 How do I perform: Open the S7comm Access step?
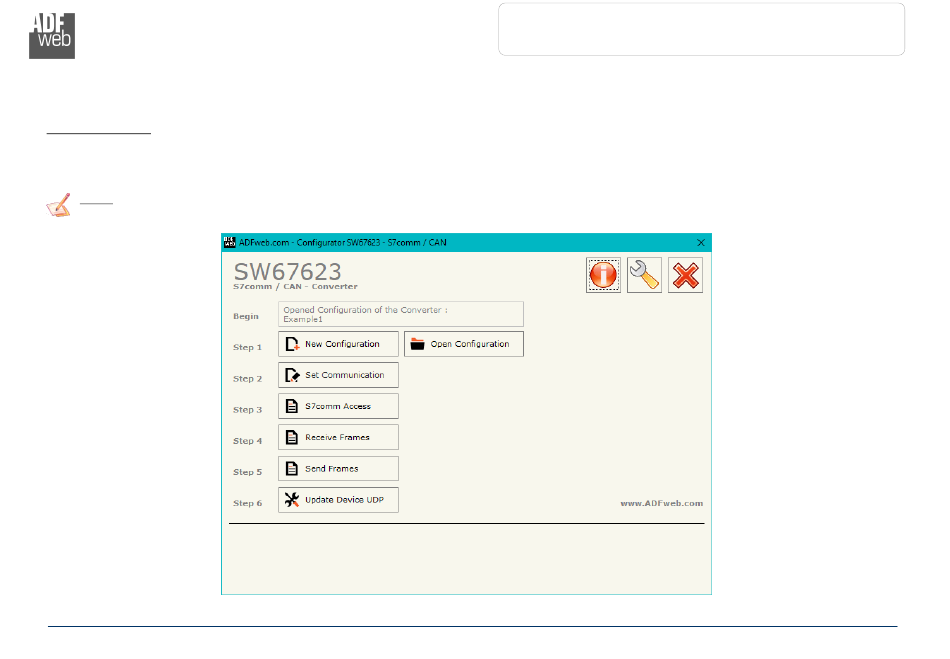tap(338, 406)
